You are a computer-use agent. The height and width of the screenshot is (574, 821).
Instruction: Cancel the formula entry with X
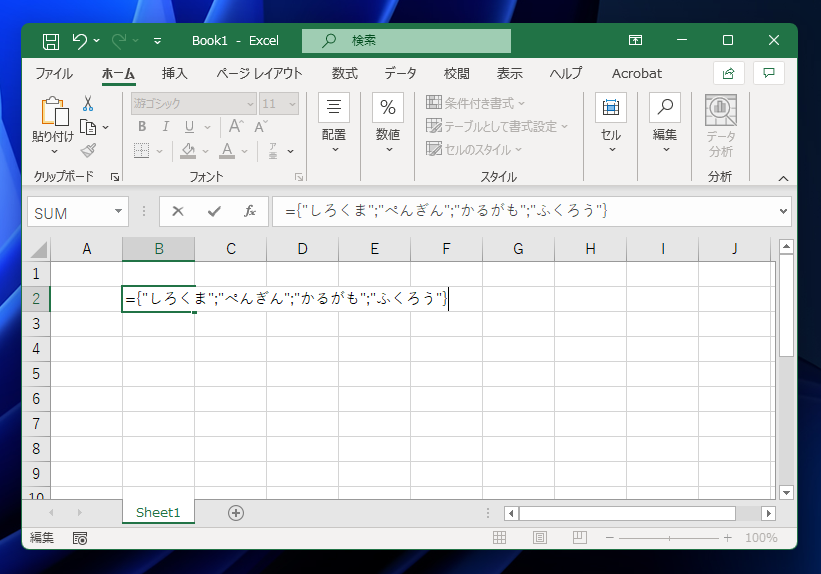(178, 211)
